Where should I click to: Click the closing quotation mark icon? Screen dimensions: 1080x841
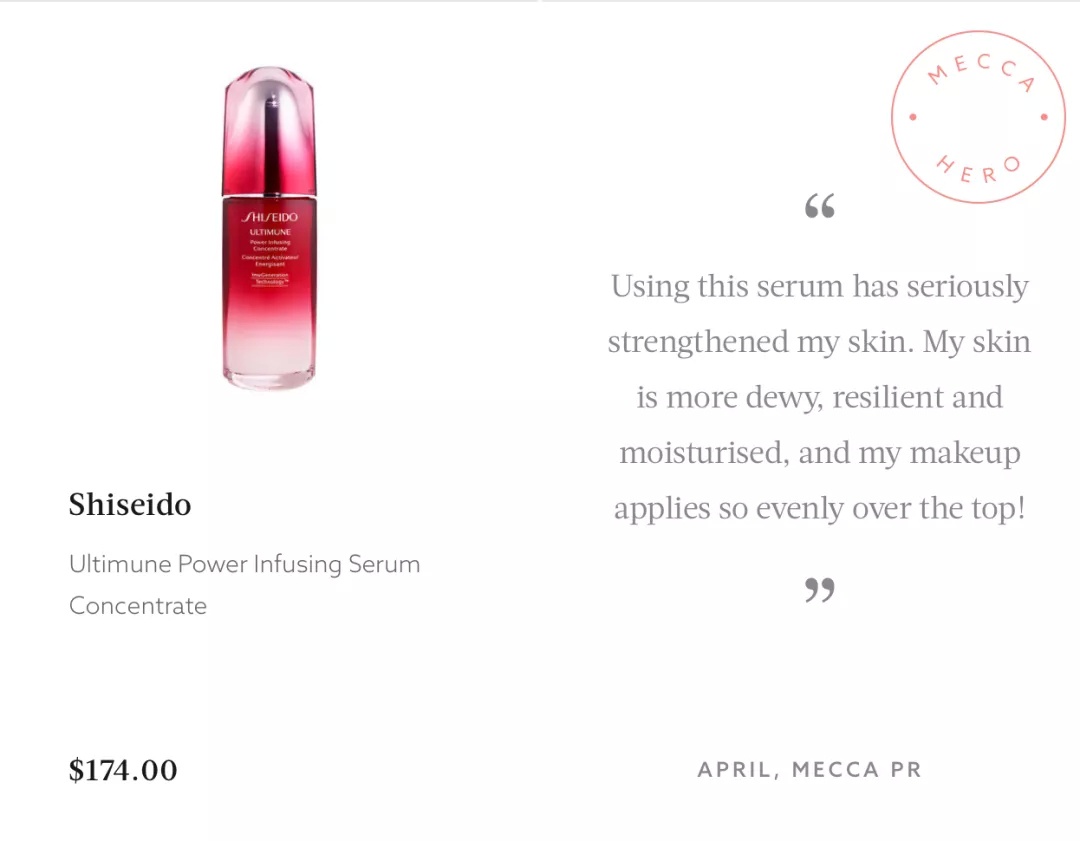pyautogui.click(x=820, y=590)
